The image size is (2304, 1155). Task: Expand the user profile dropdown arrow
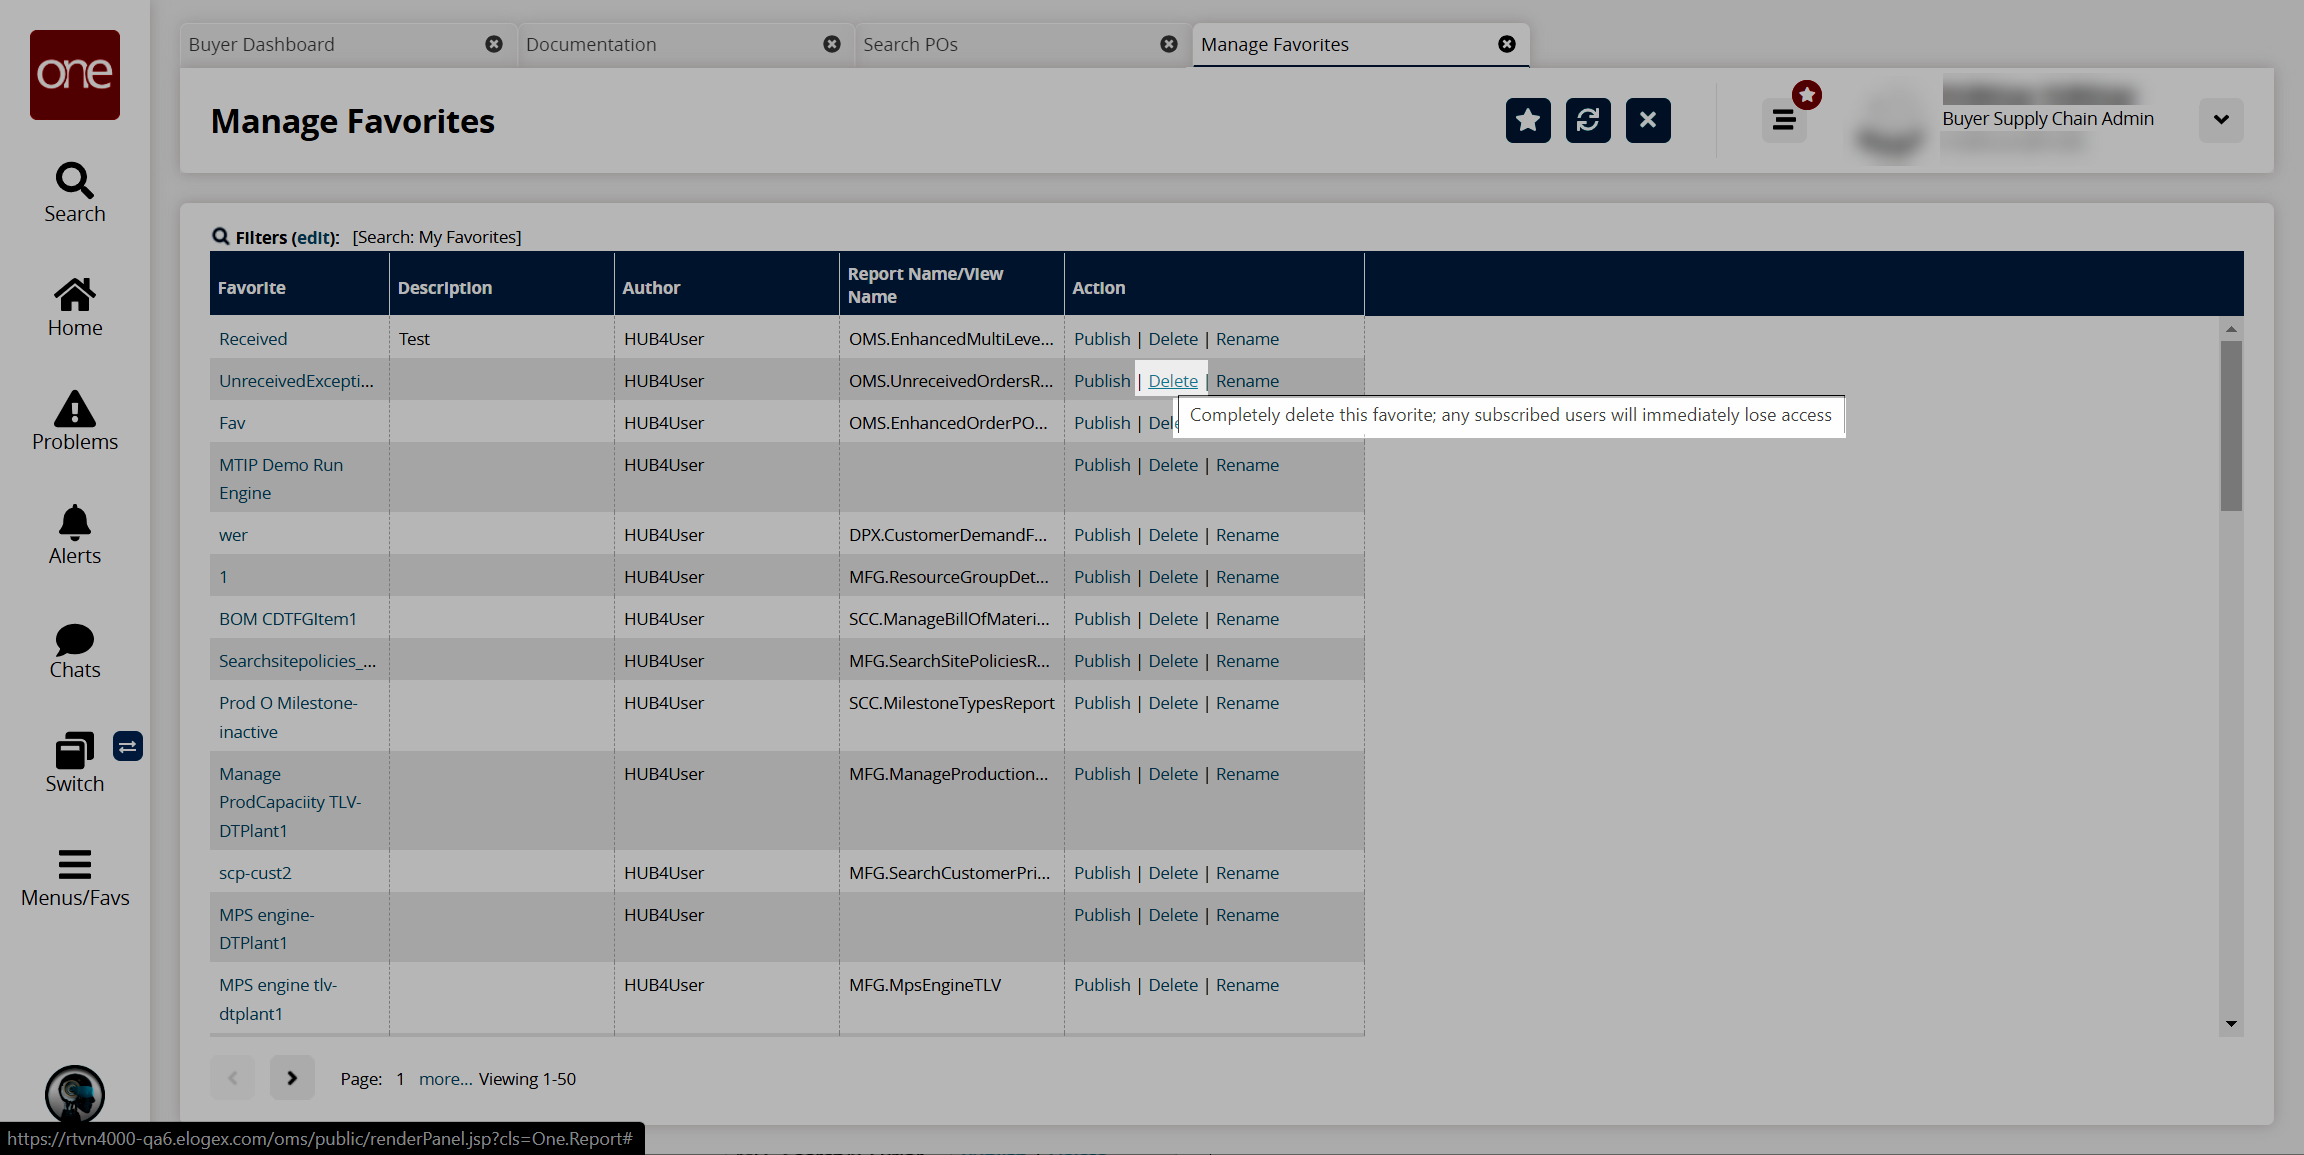2221,120
